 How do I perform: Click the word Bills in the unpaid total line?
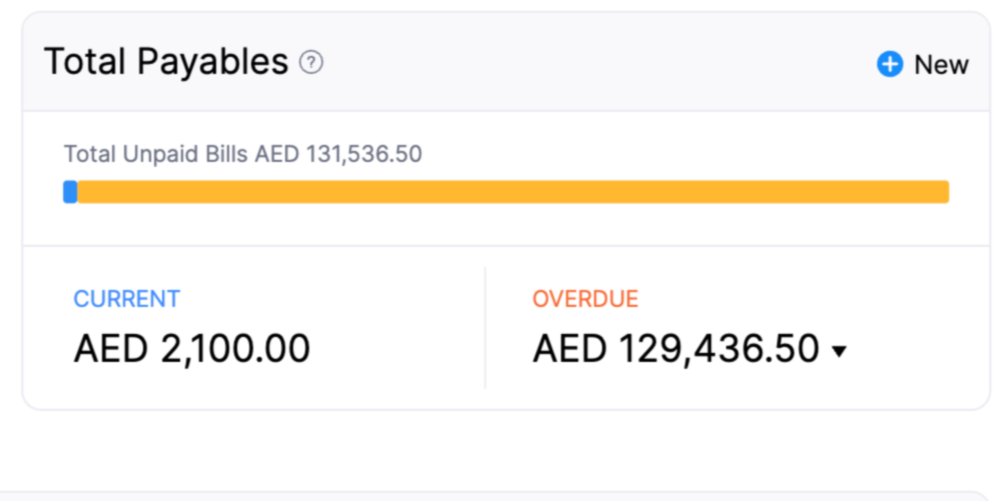click(x=227, y=154)
